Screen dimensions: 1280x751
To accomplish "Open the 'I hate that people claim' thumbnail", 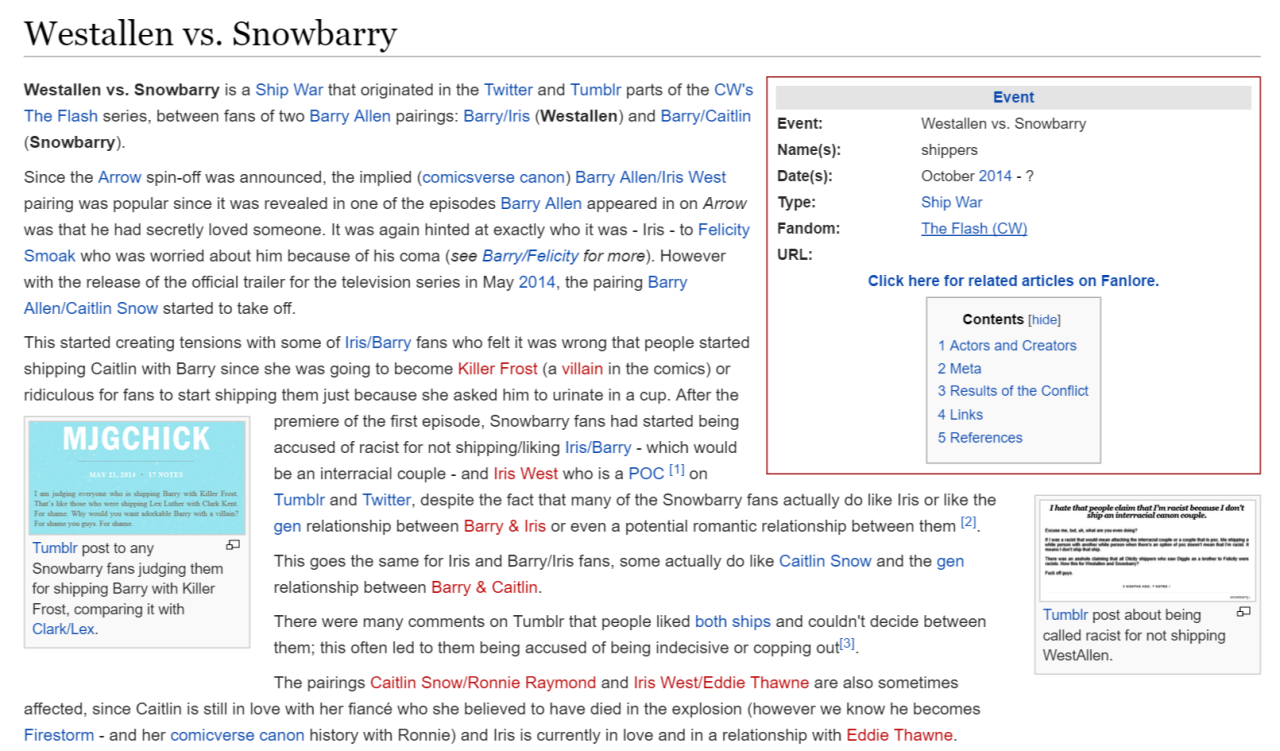I will [x=1147, y=550].
